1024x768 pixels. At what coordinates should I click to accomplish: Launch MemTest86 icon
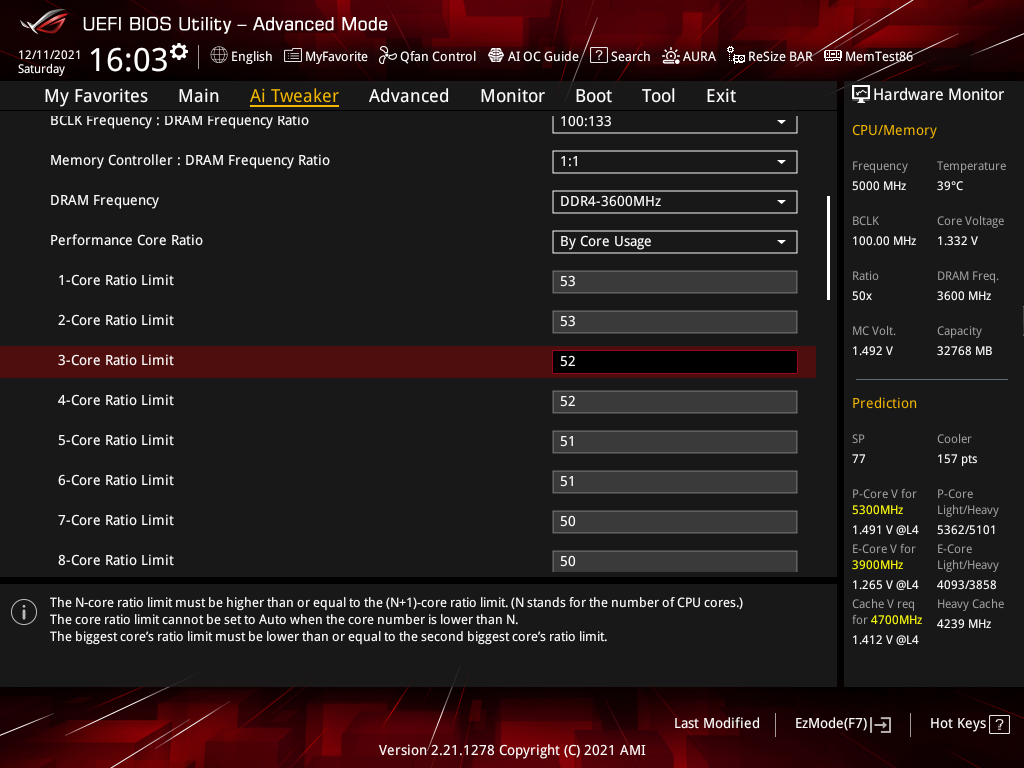click(x=833, y=56)
